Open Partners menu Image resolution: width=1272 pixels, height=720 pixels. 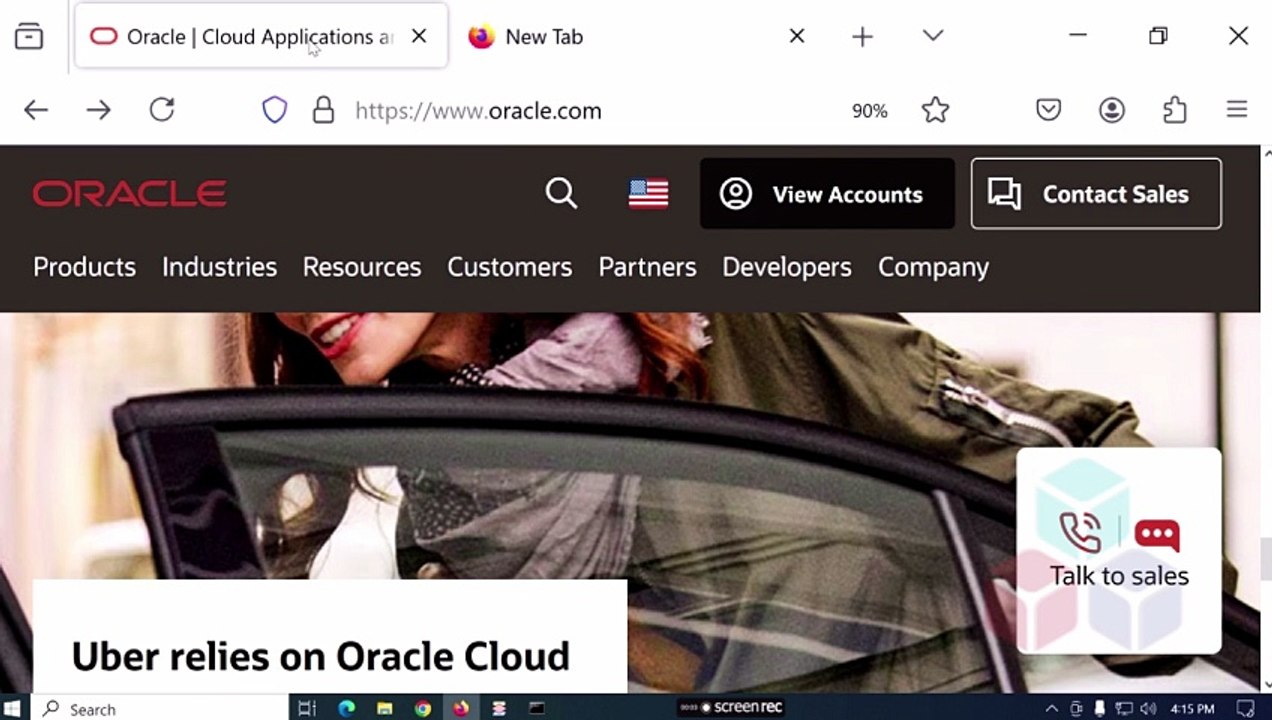click(647, 267)
